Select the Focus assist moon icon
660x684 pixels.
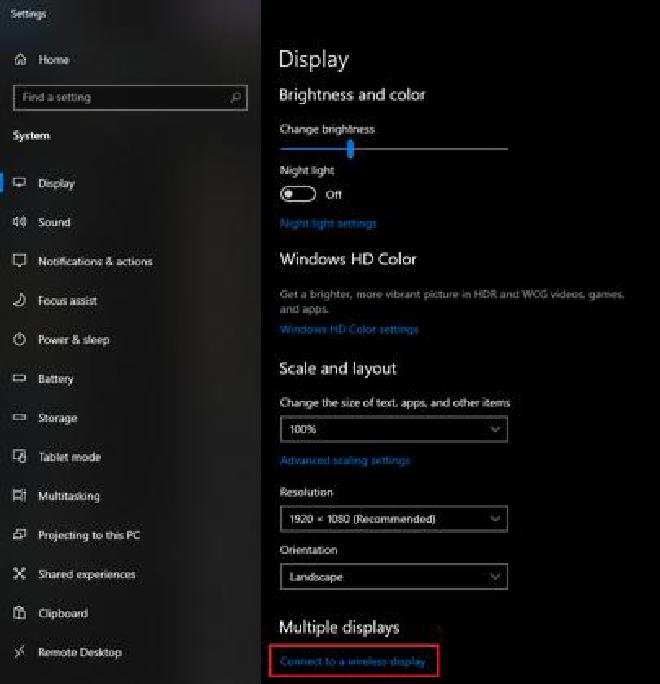coord(19,300)
